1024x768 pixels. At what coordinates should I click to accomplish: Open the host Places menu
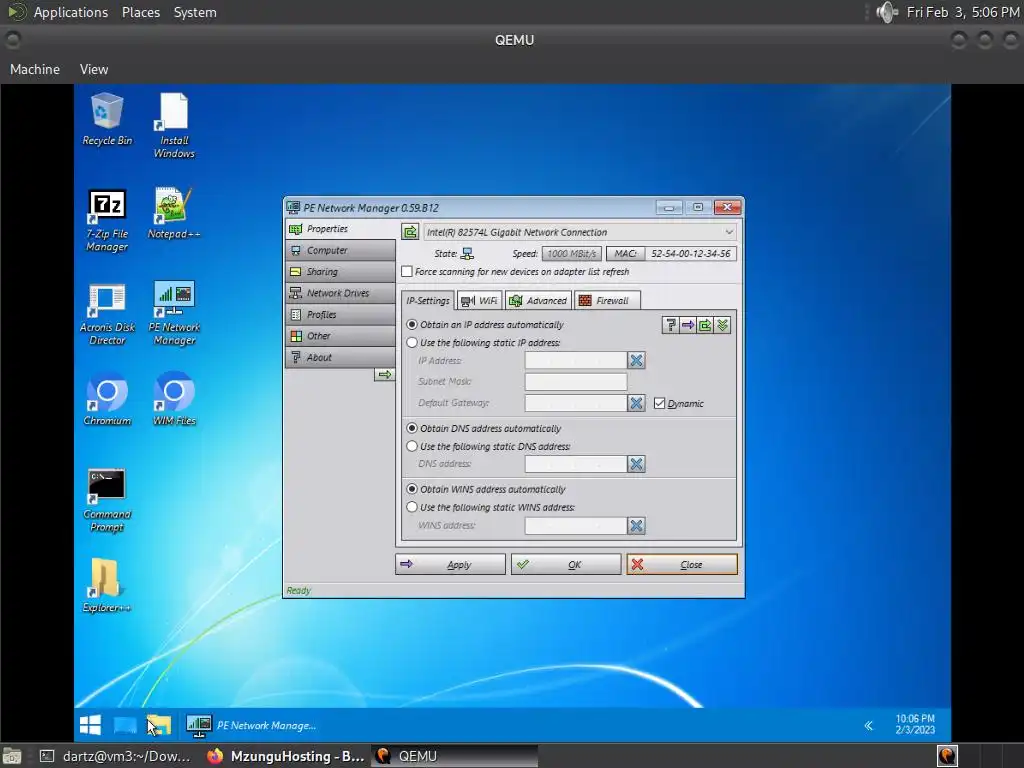[141, 12]
